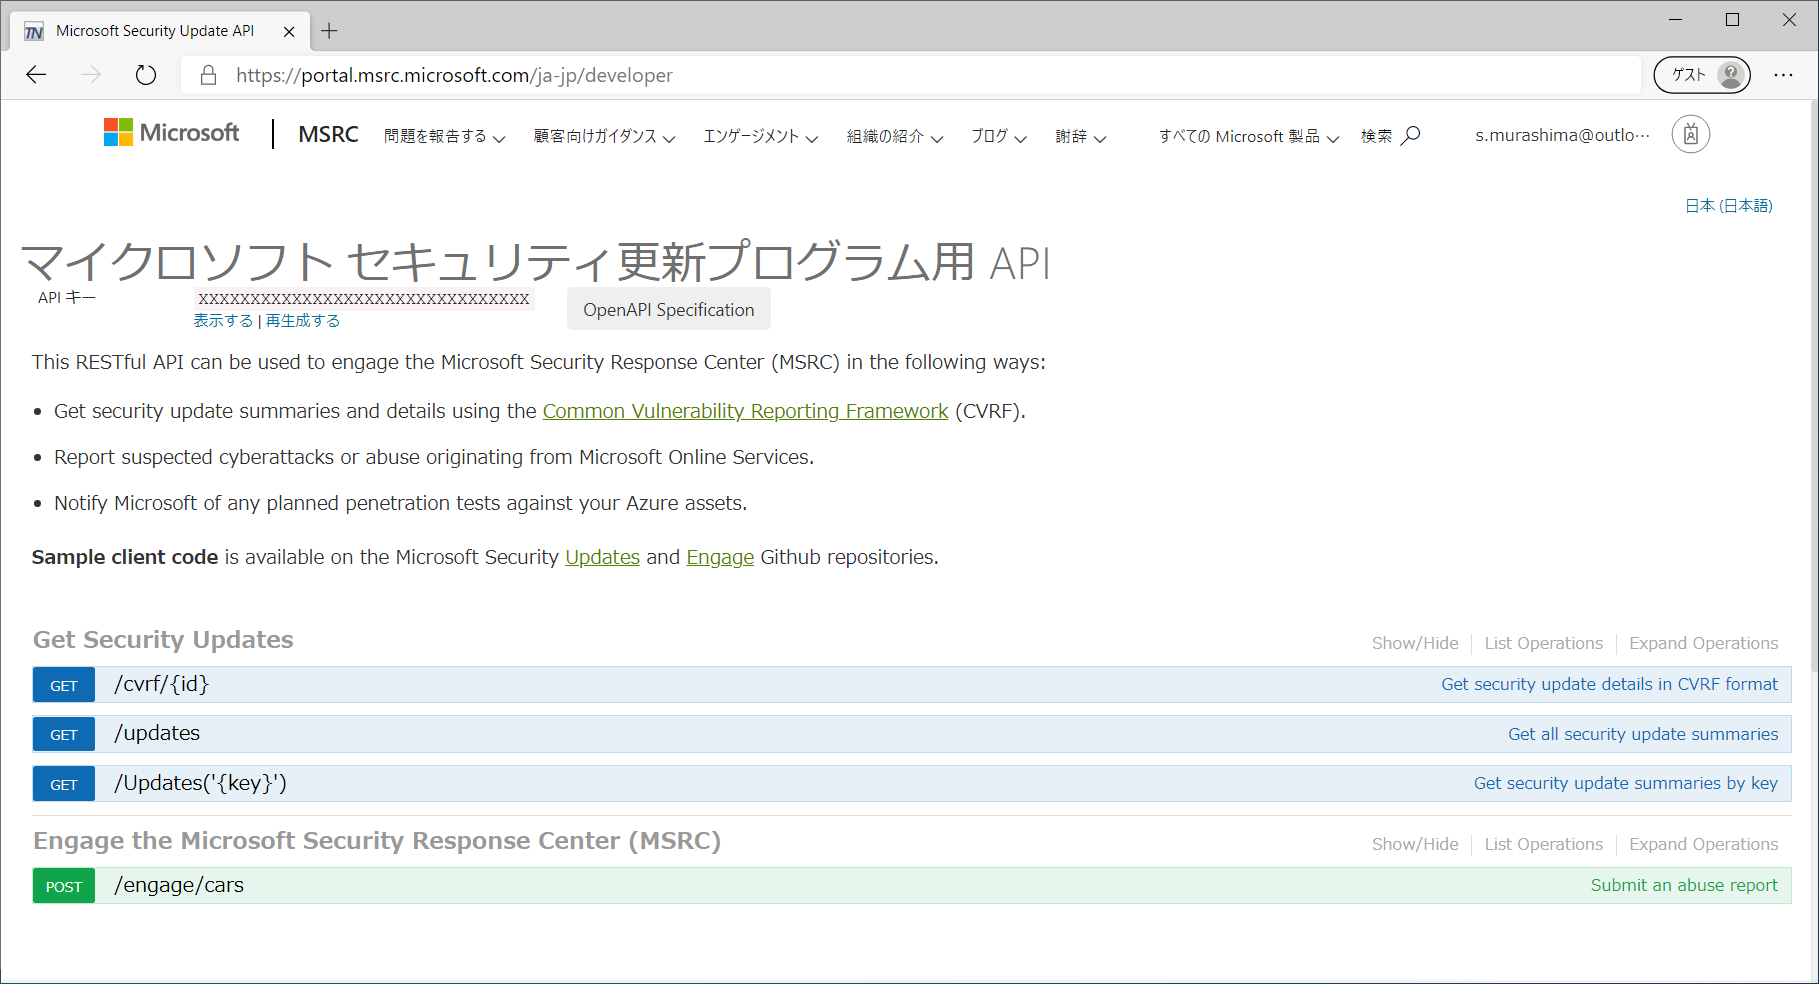Click the address bar URL

point(454,75)
